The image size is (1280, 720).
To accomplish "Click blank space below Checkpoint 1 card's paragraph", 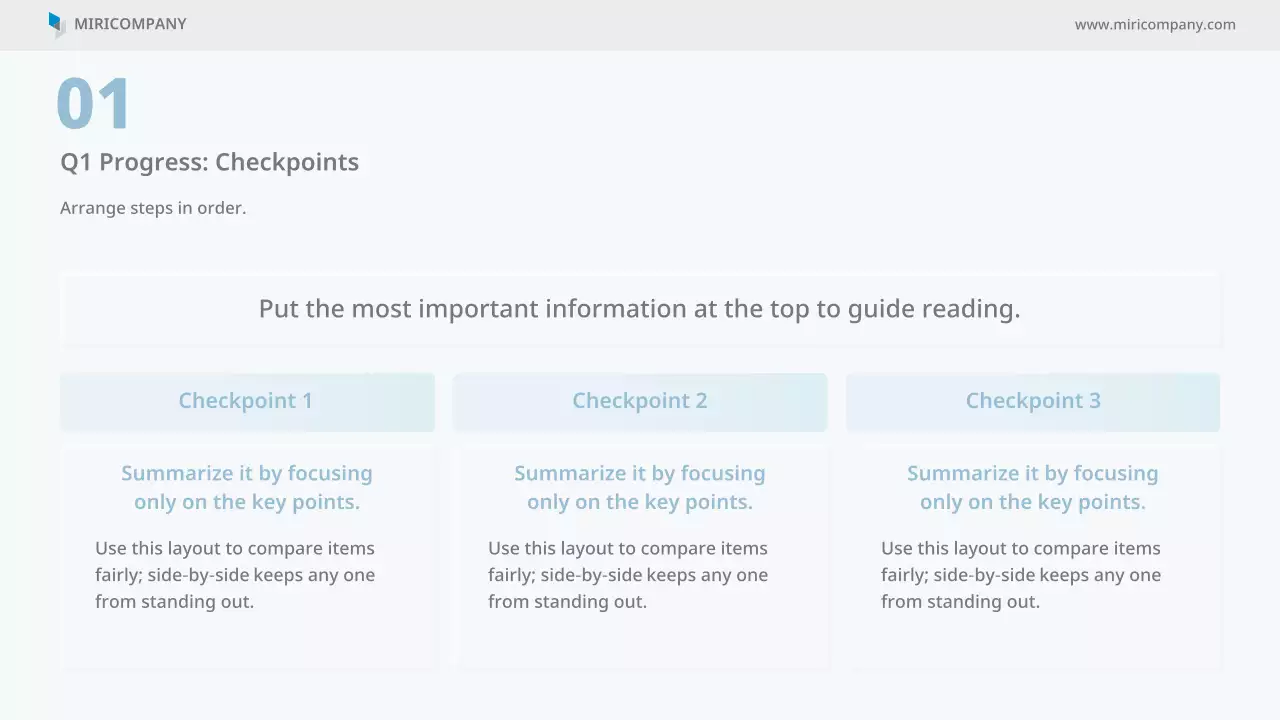I will tap(247, 640).
